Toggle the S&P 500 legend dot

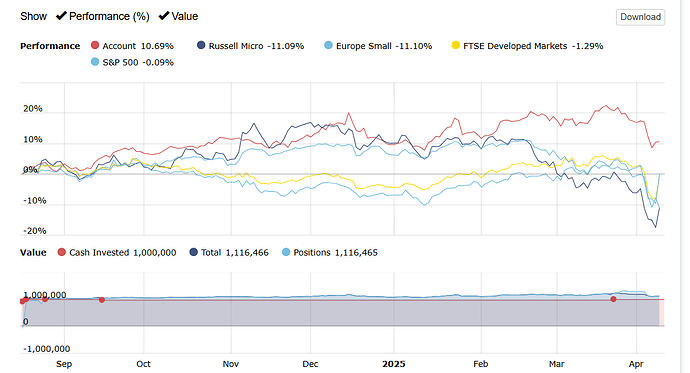tap(95, 62)
